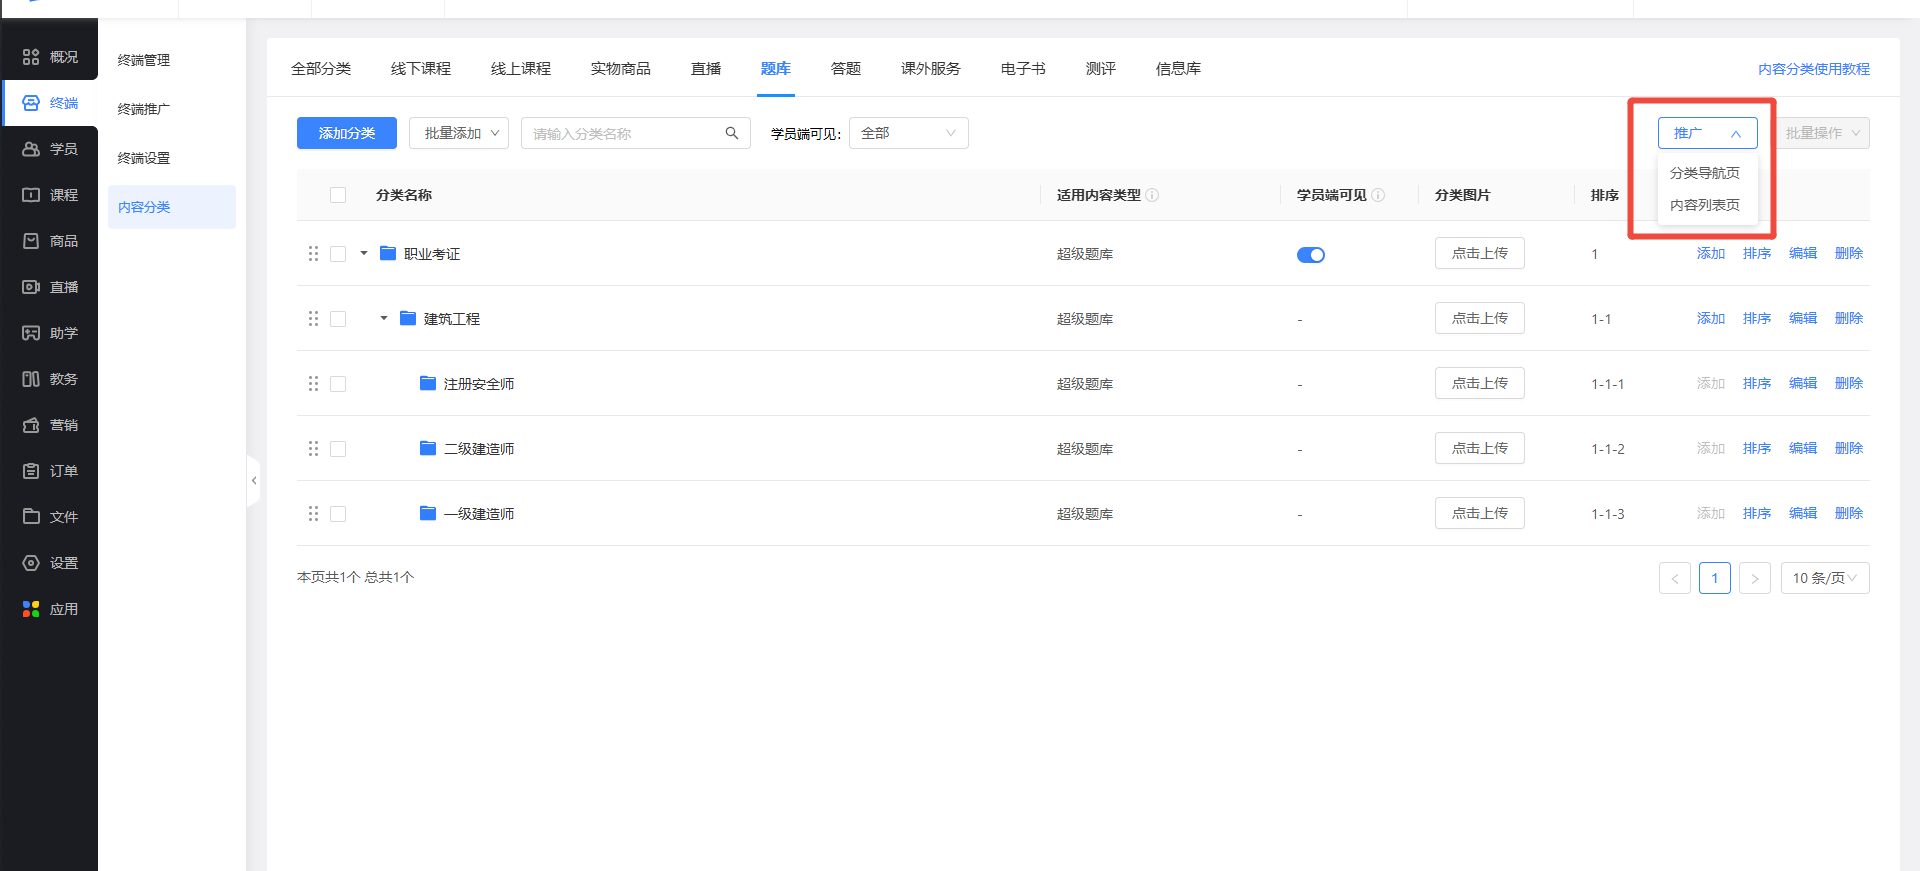1920x871 pixels.
Task: Click the 应用 apps colorful icon
Action: (31, 609)
